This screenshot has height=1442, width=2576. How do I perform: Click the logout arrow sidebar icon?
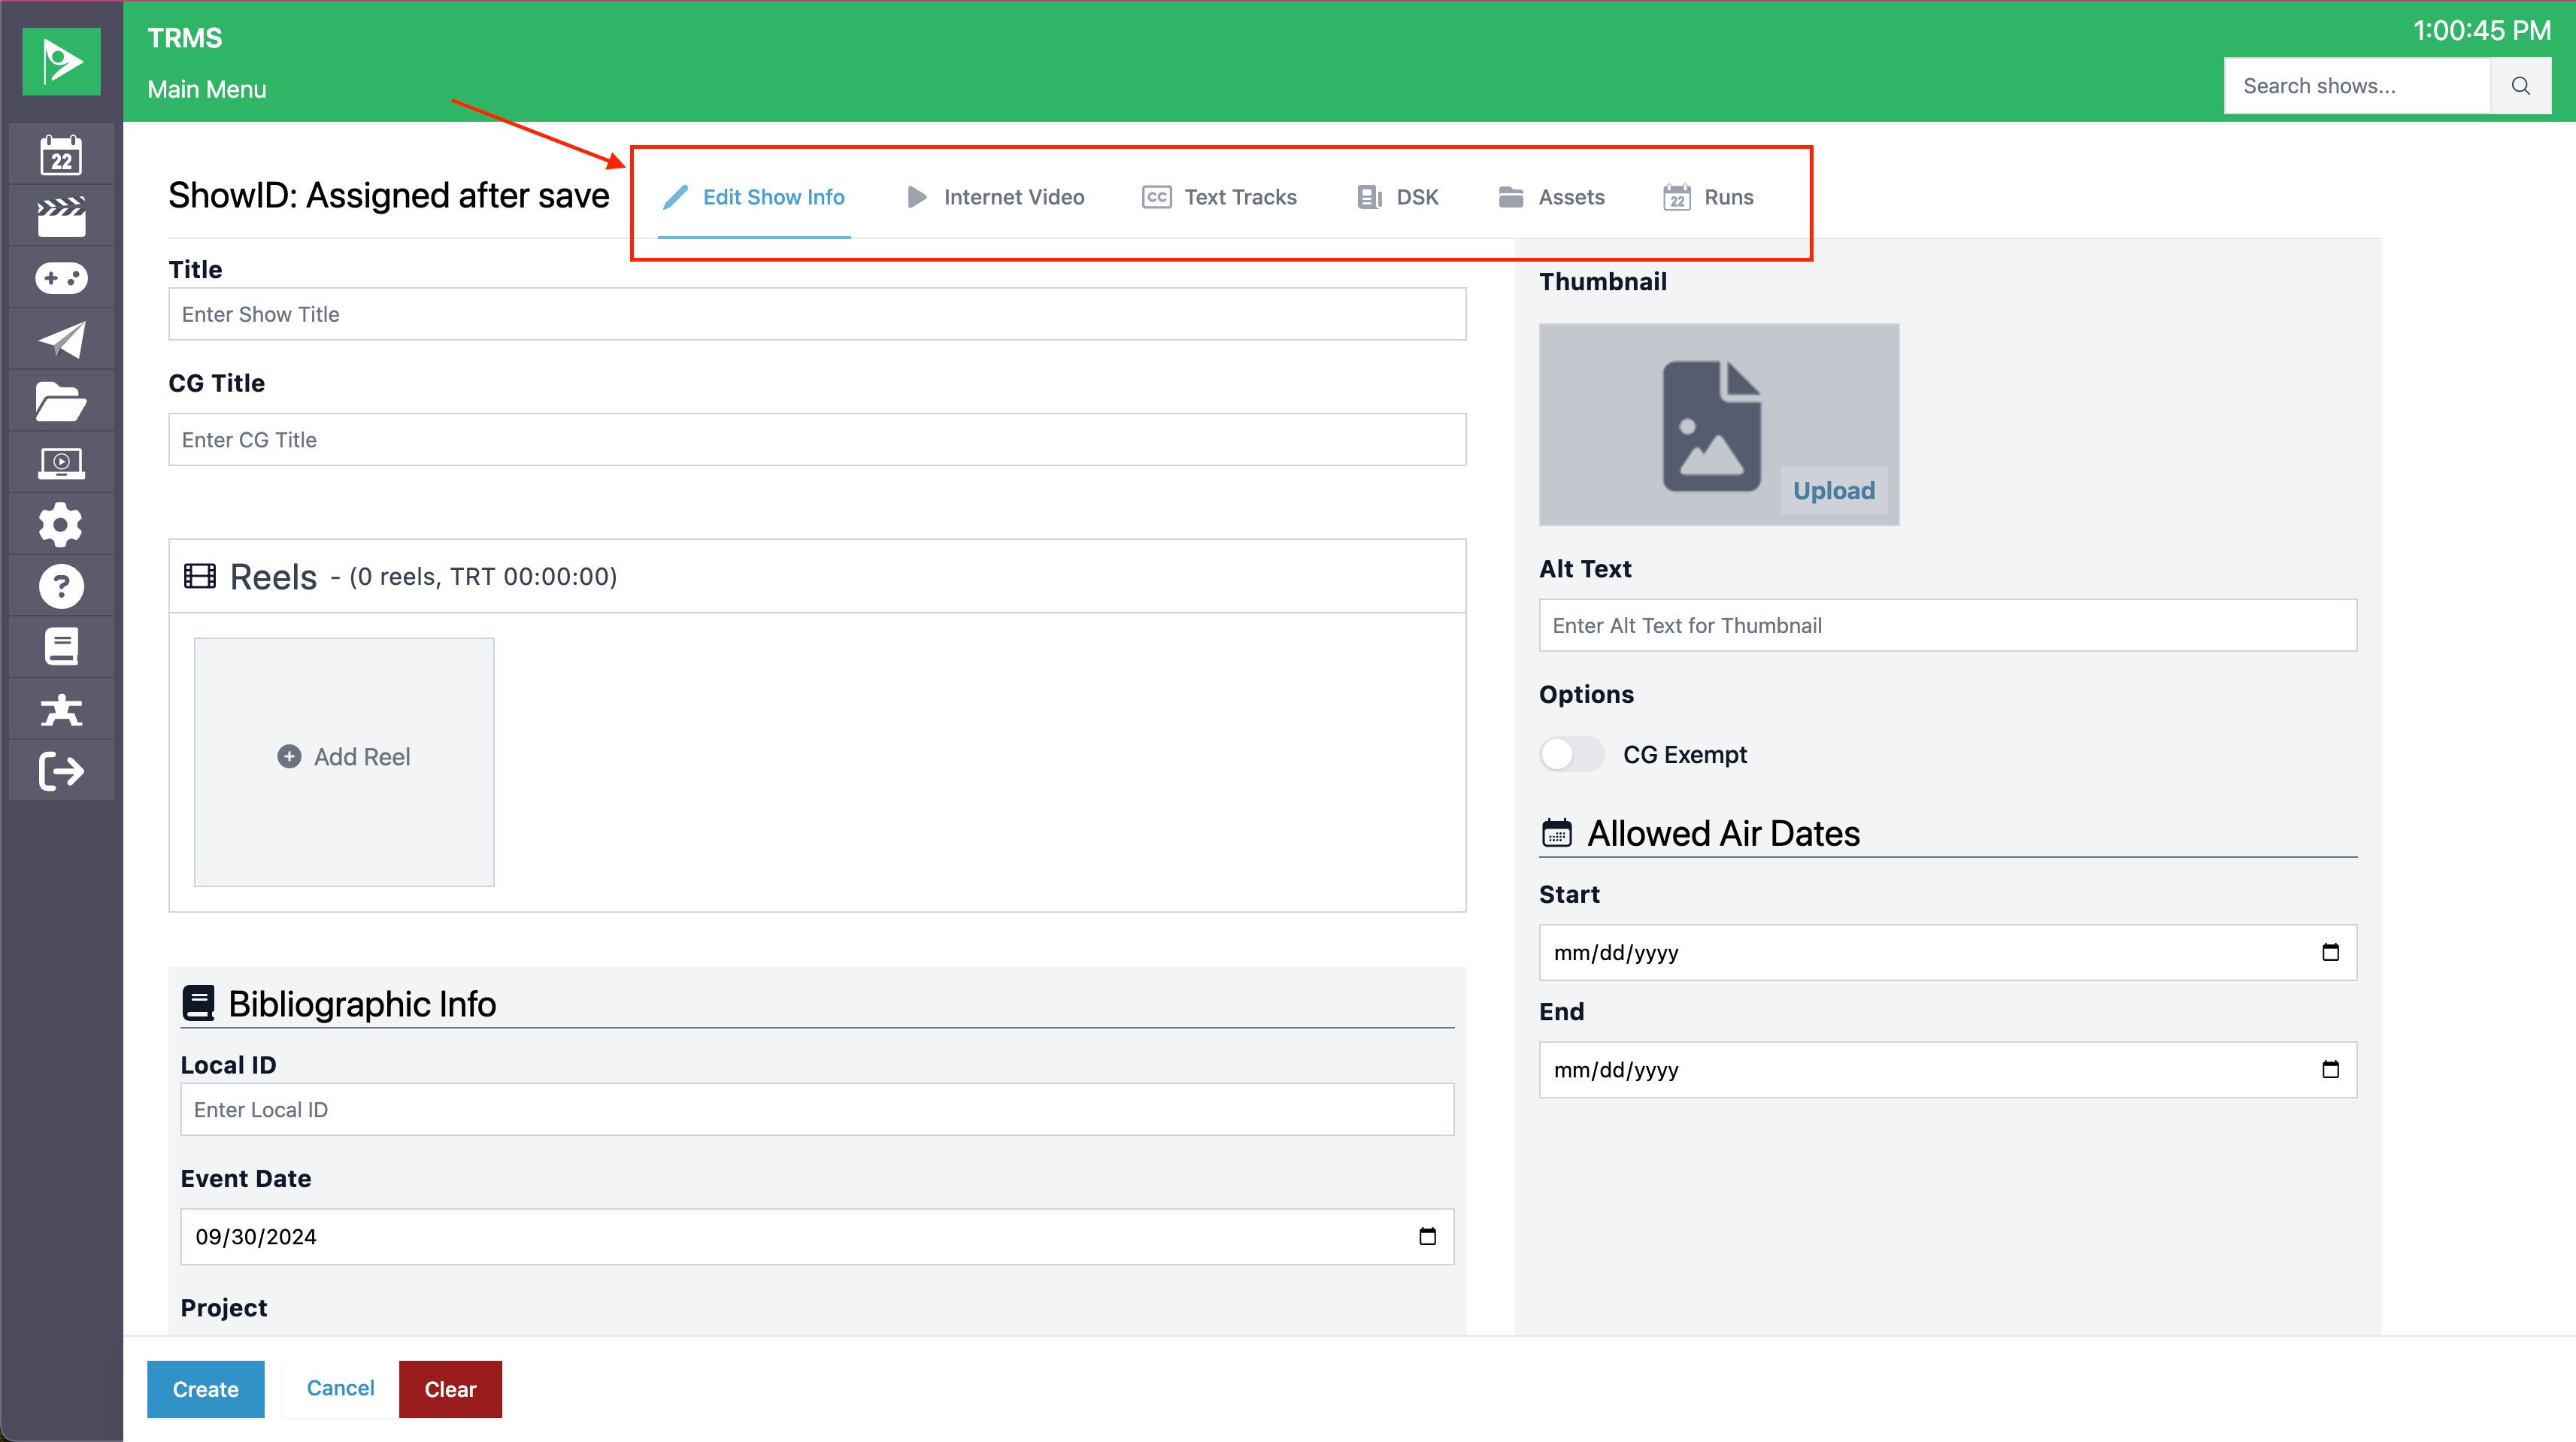tap(61, 771)
